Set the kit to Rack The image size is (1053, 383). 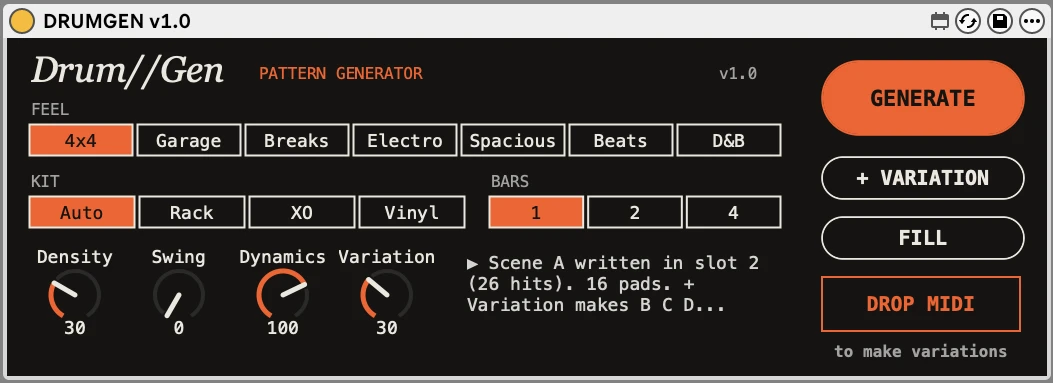191,212
